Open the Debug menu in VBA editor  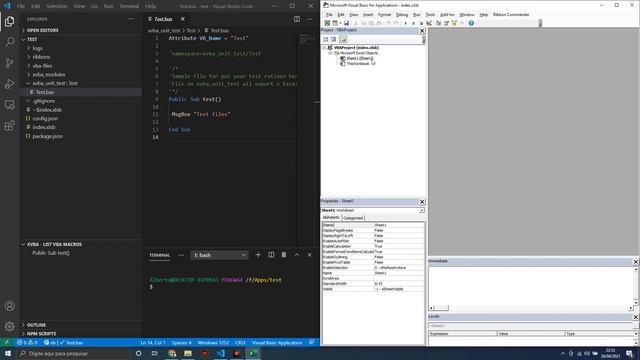402,15
